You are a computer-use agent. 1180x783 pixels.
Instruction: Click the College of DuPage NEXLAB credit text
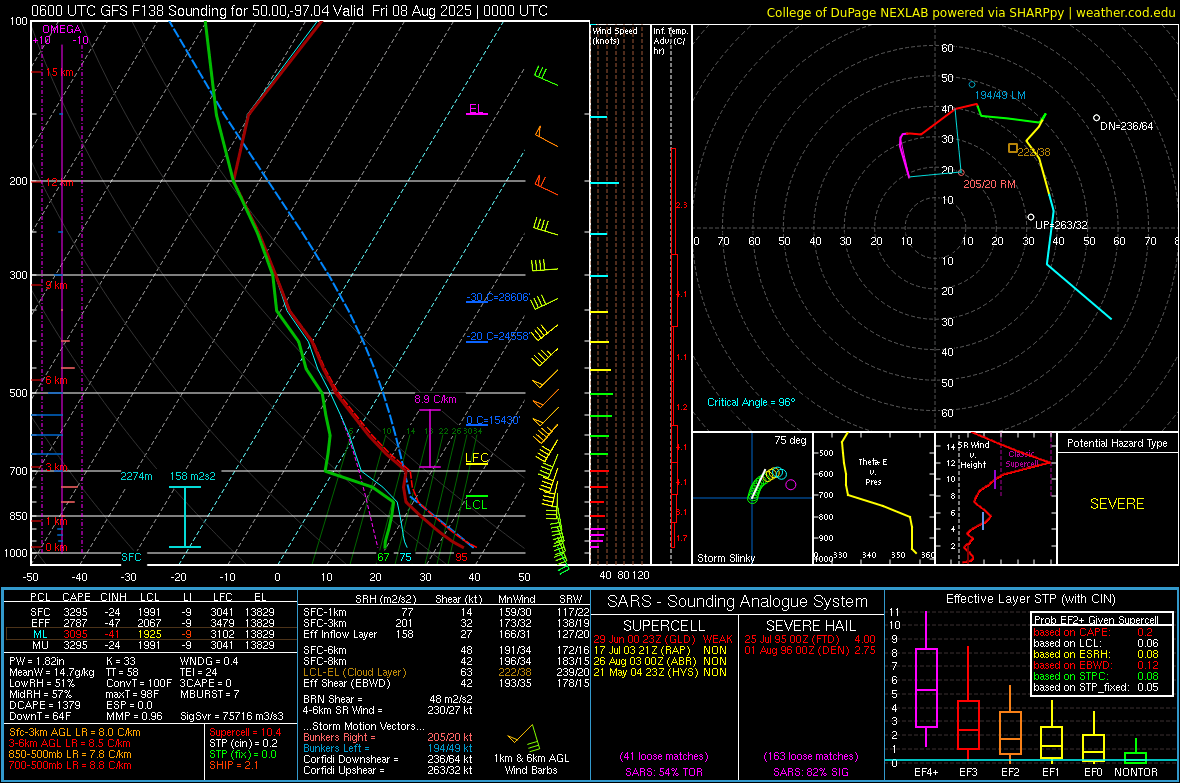click(x=971, y=13)
